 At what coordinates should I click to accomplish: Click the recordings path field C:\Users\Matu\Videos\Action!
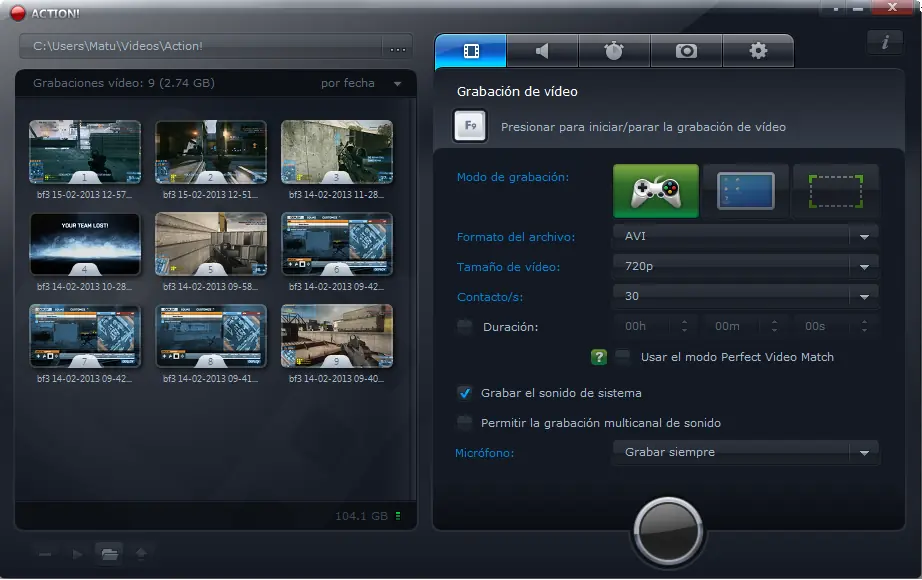(x=201, y=46)
